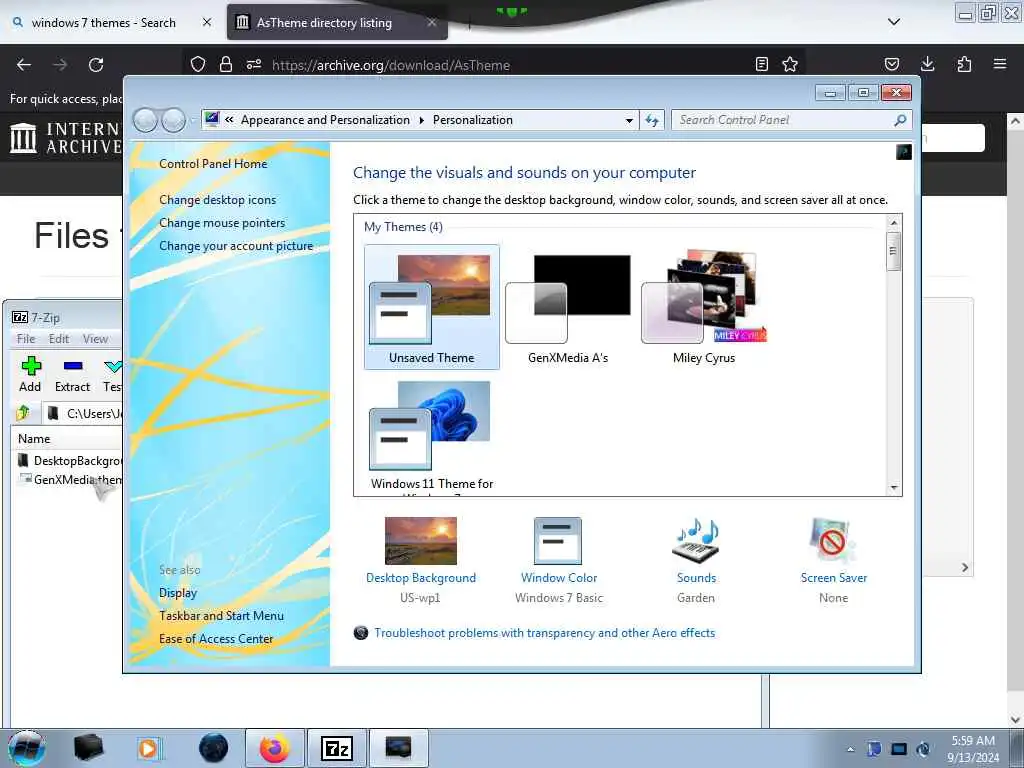The height and width of the screenshot is (768, 1024).
Task: Toggle Firefox reader view icon
Action: (761, 64)
